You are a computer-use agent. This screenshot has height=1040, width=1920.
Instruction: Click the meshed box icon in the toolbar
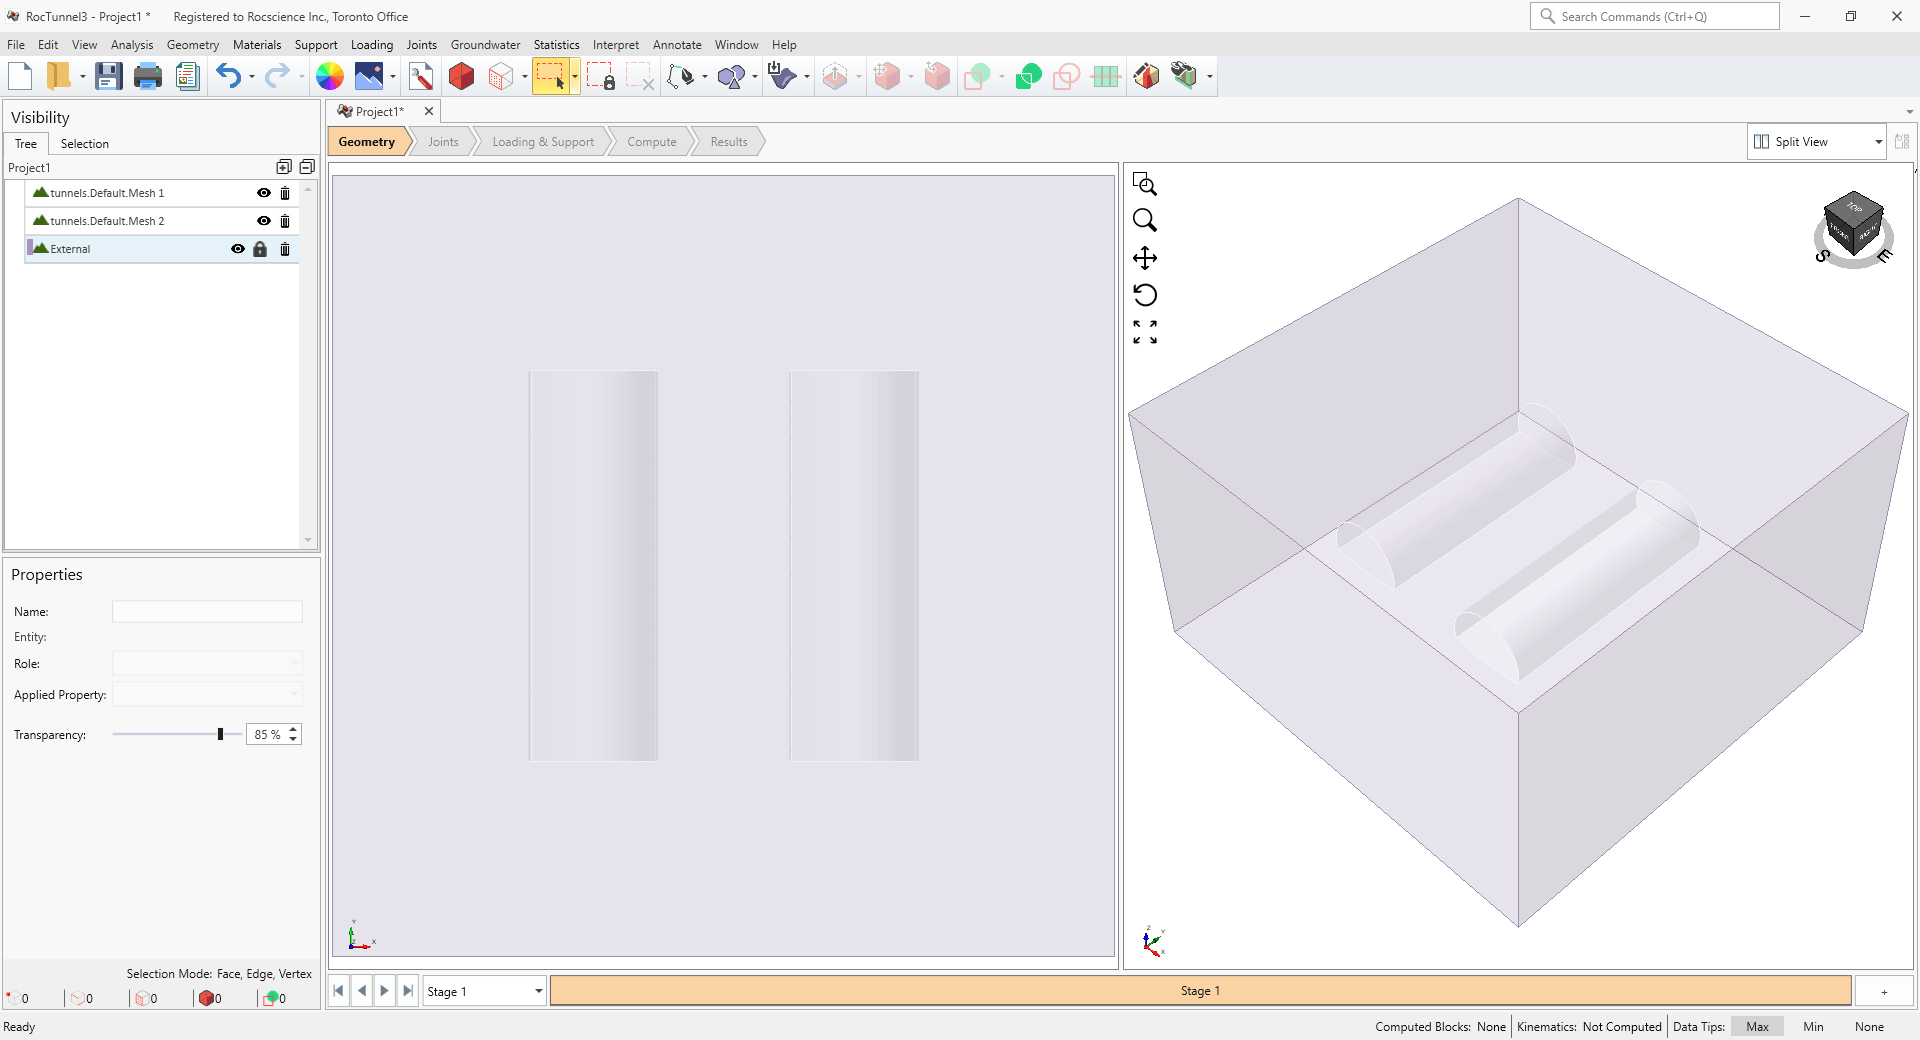pos(500,76)
